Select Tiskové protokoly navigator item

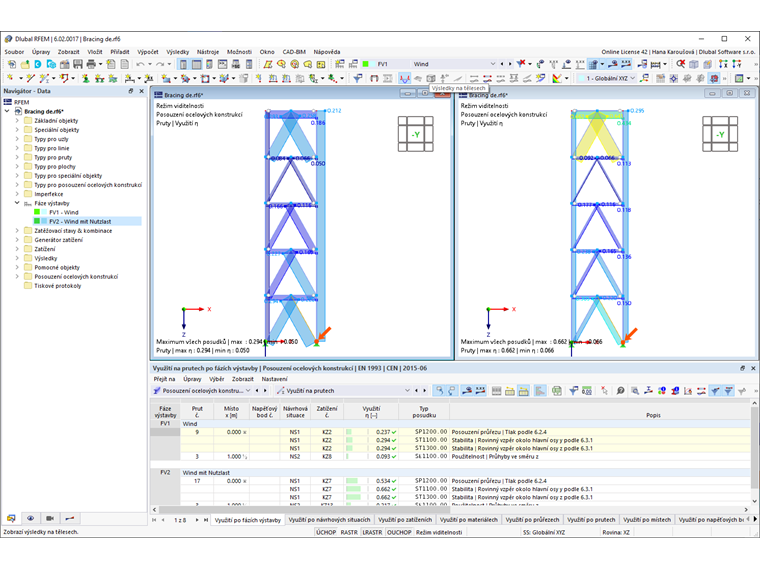coord(58,286)
